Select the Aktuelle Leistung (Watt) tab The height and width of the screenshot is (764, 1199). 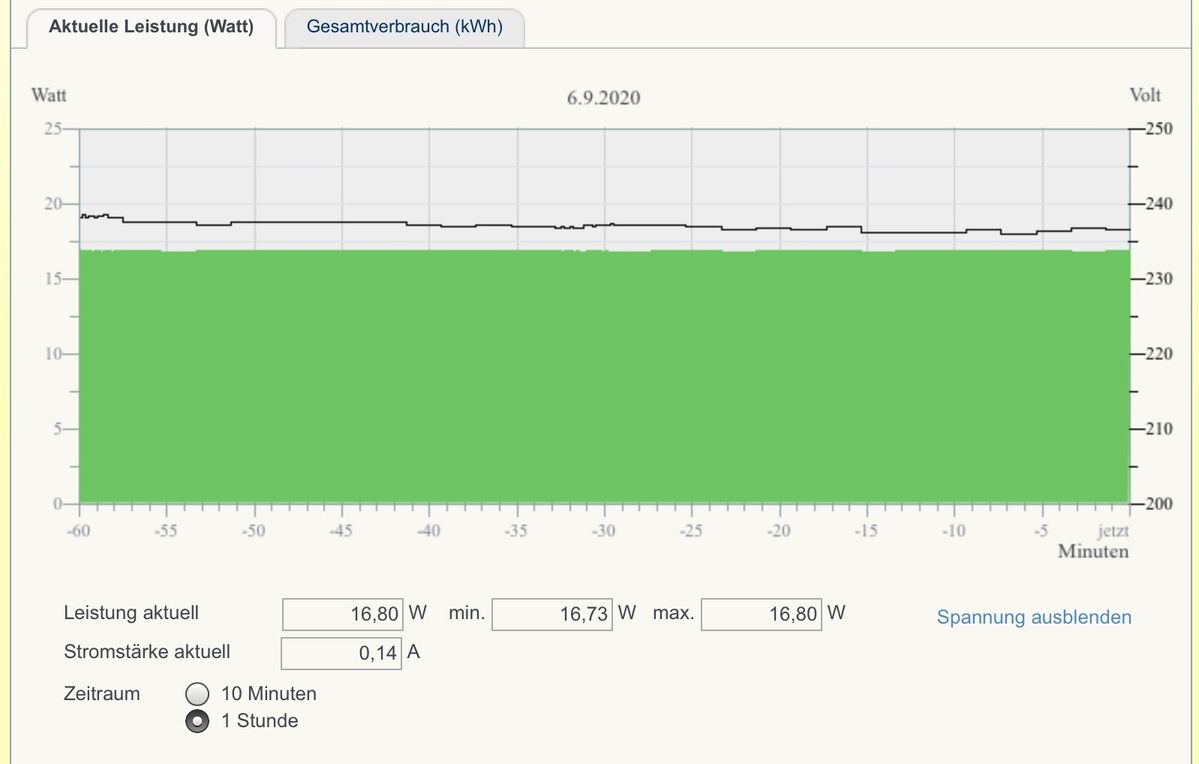(x=151, y=27)
